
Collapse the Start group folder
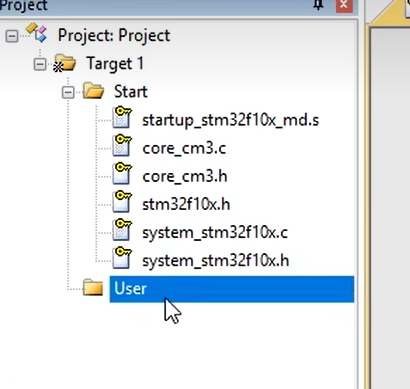coord(68,92)
